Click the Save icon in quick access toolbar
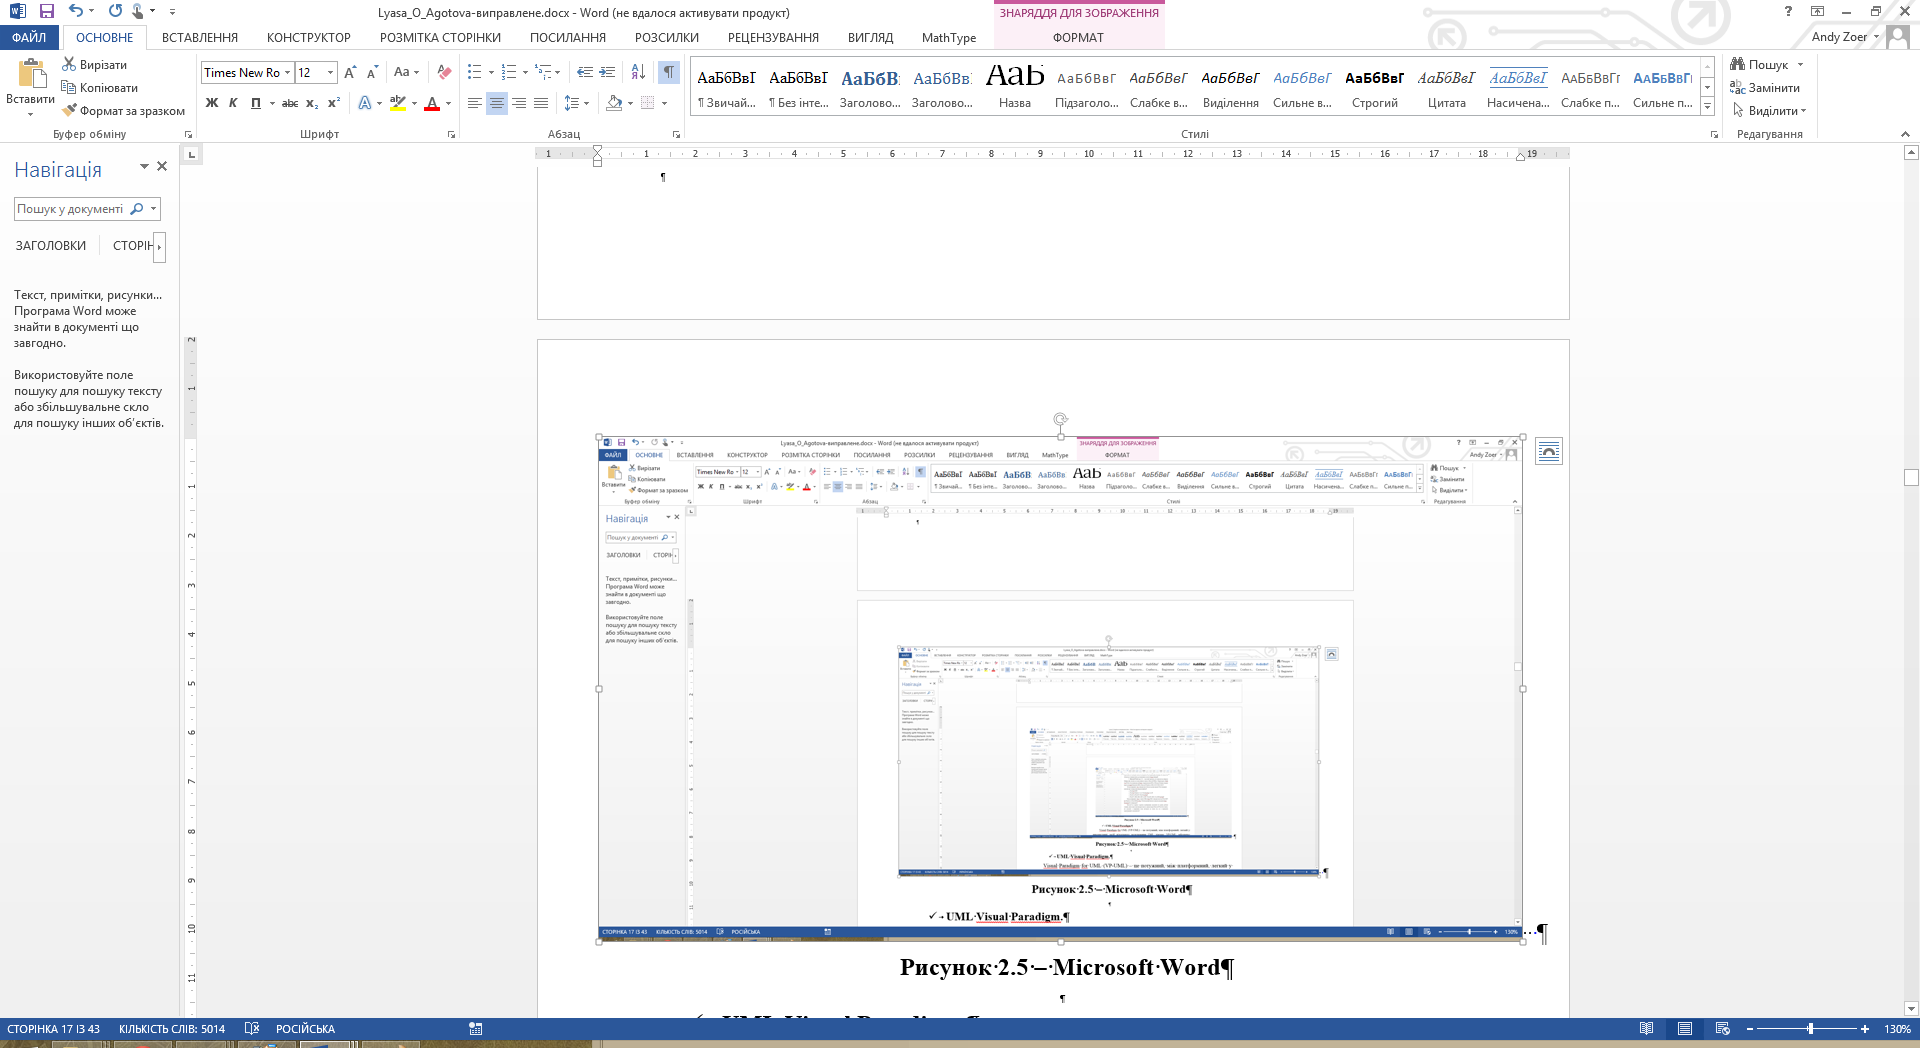 tap(46, 11)
